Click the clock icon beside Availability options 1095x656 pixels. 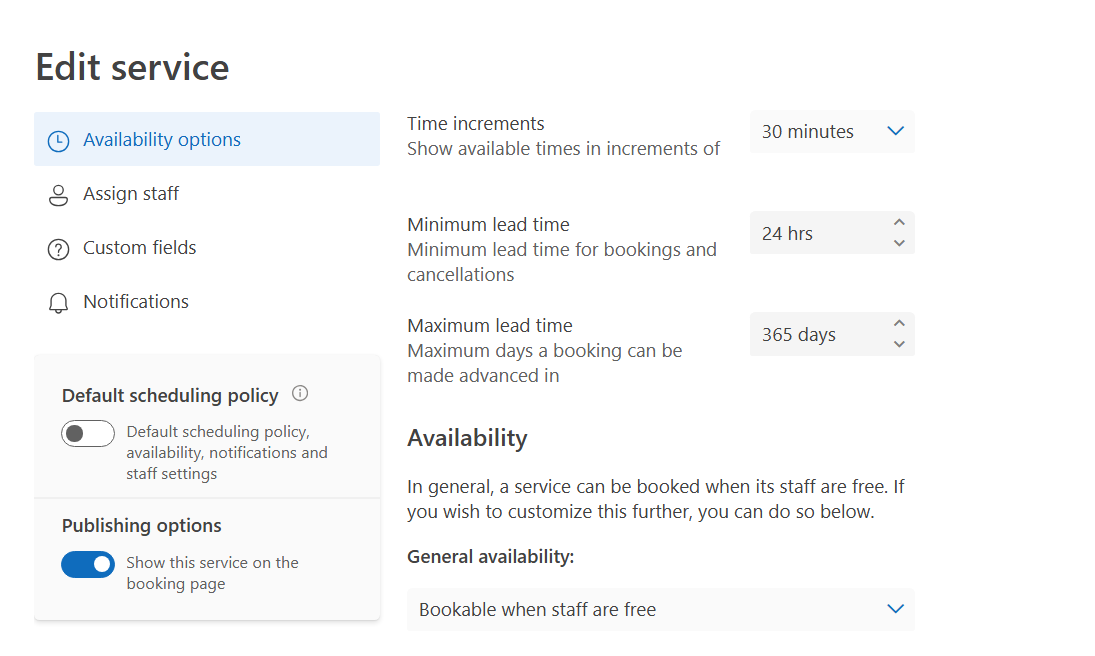58,141
